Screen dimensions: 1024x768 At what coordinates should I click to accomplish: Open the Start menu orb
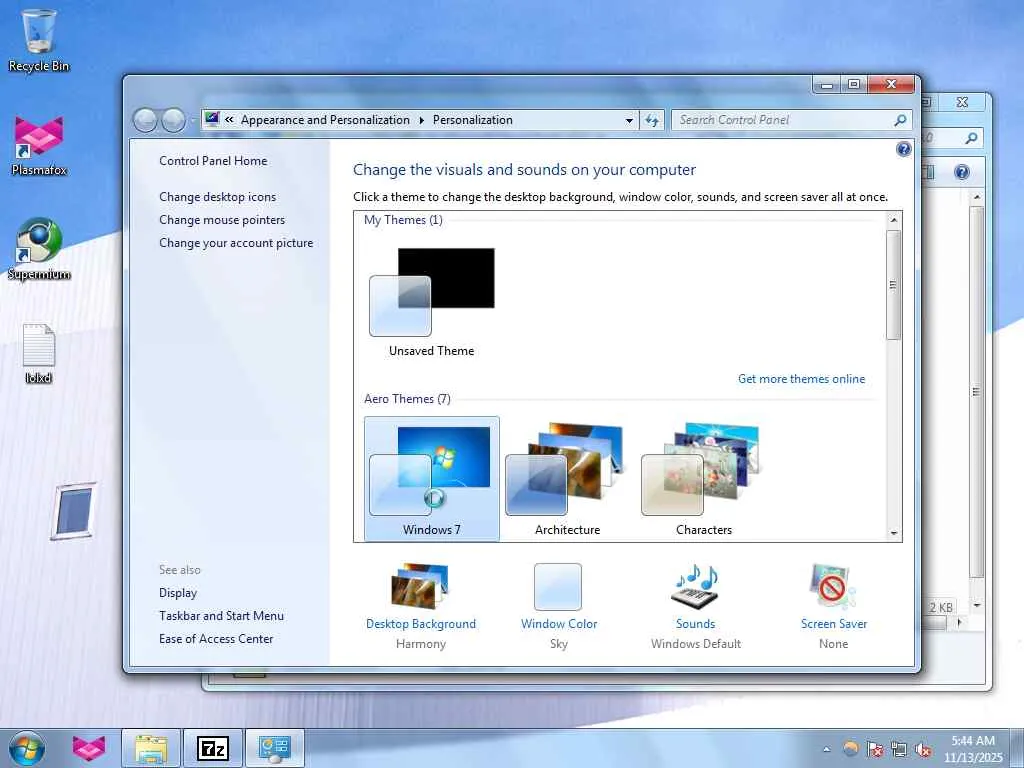[x=27, y=748]
